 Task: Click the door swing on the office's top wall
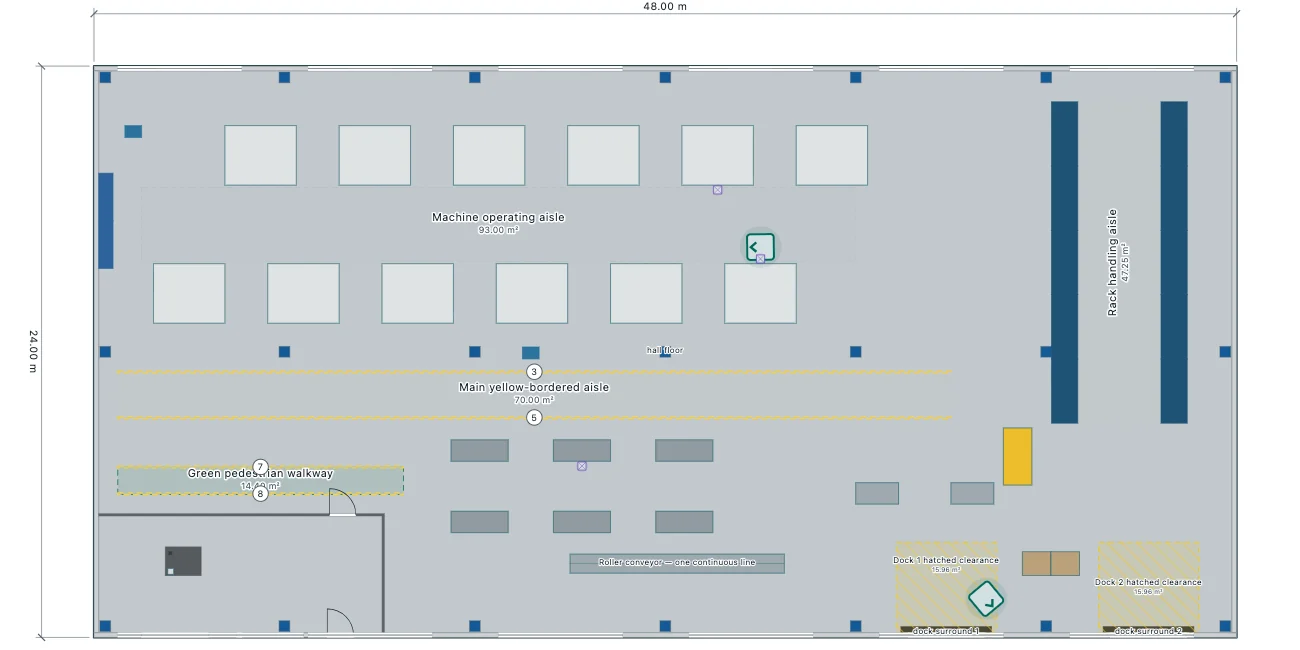(x=343, y=502)
